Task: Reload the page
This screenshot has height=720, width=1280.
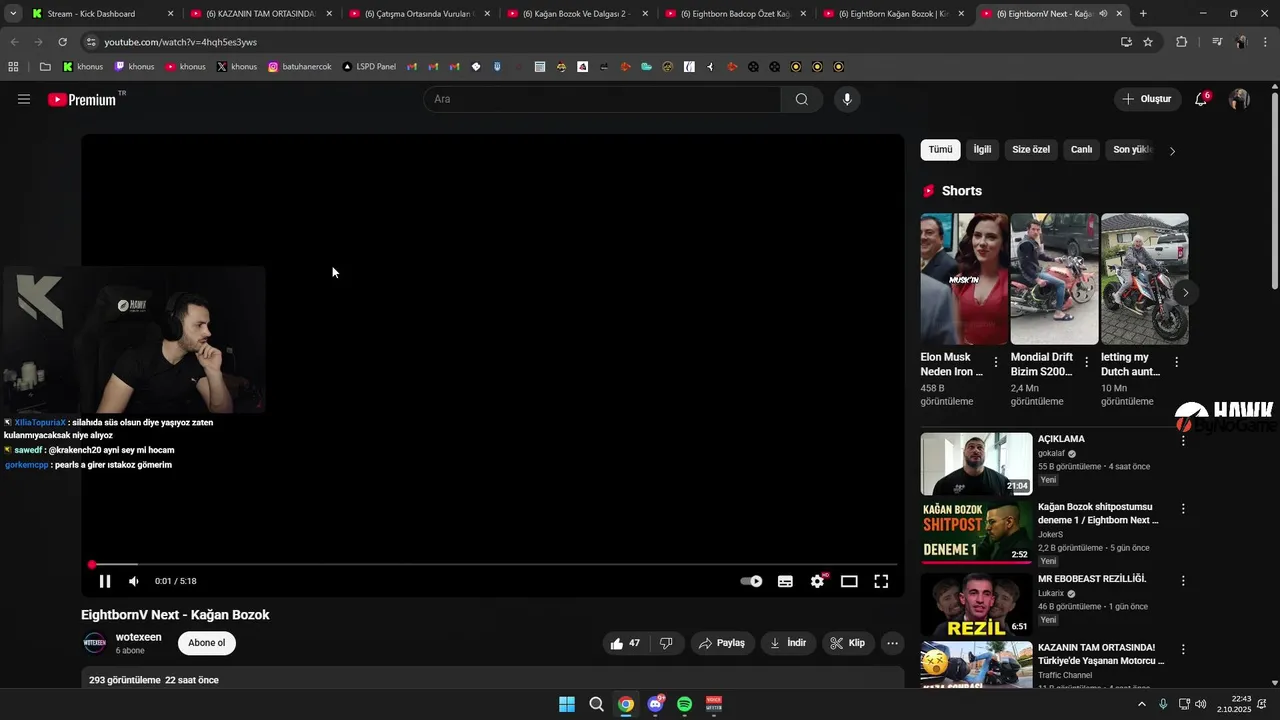Action: [x=62, y=42]
